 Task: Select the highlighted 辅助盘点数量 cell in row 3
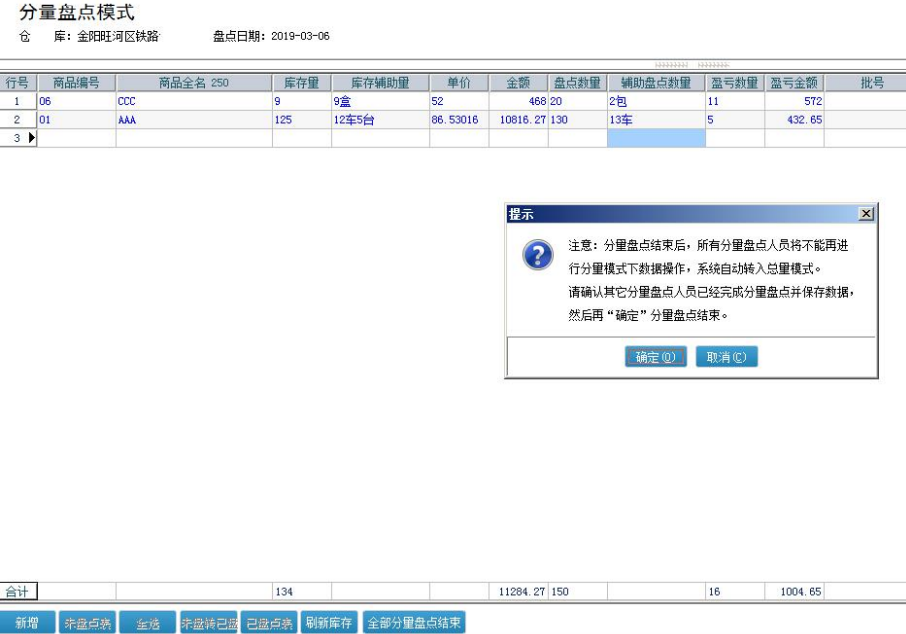click(655, 138)
